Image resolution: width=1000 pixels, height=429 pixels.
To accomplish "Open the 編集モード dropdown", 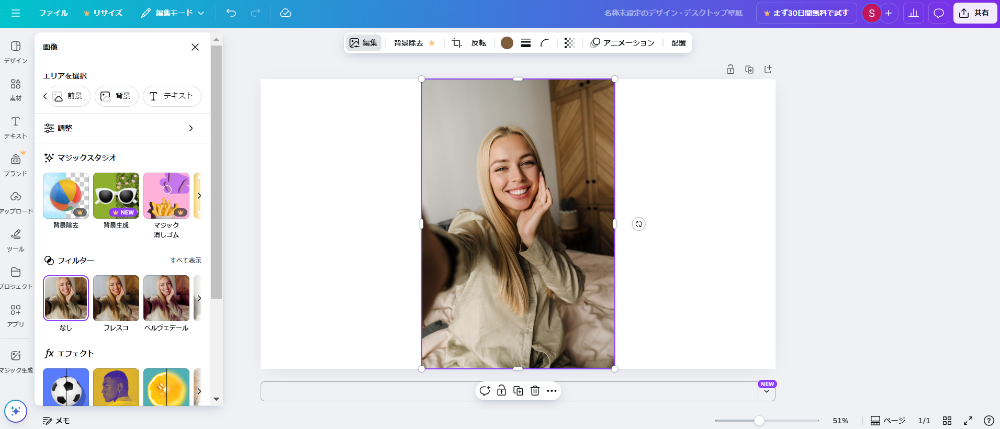I will pyautogui.click(x=172, y=13).
